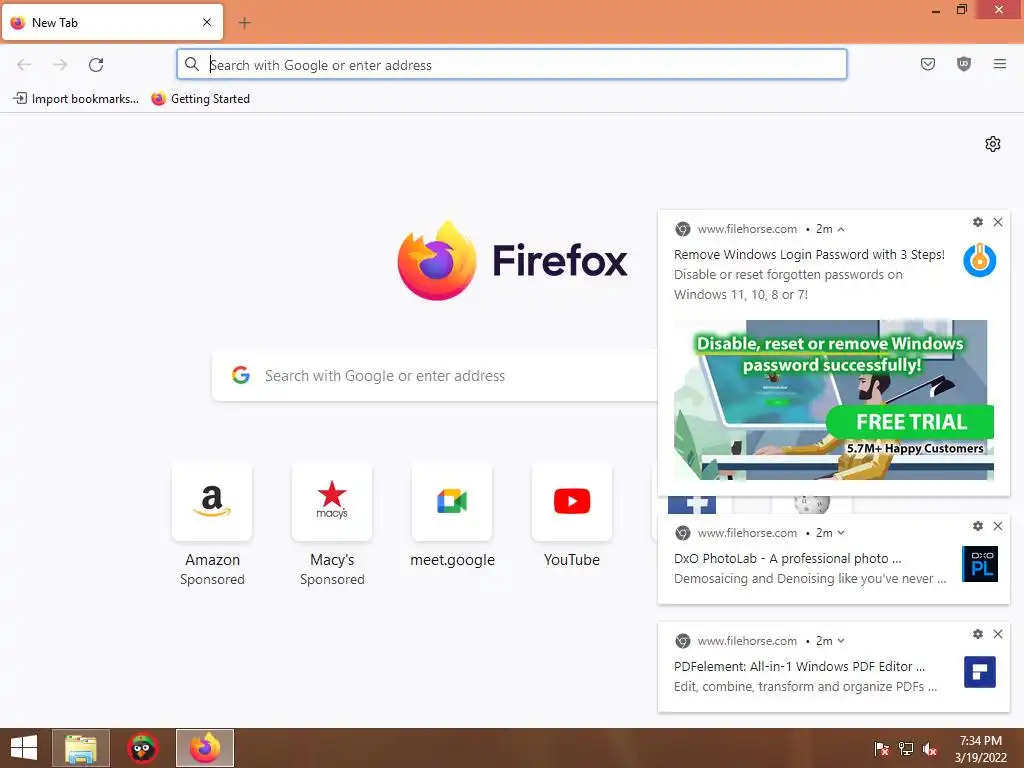Click the muted volume tray icon
This screenshot has width=1024, height=768.
930,748
